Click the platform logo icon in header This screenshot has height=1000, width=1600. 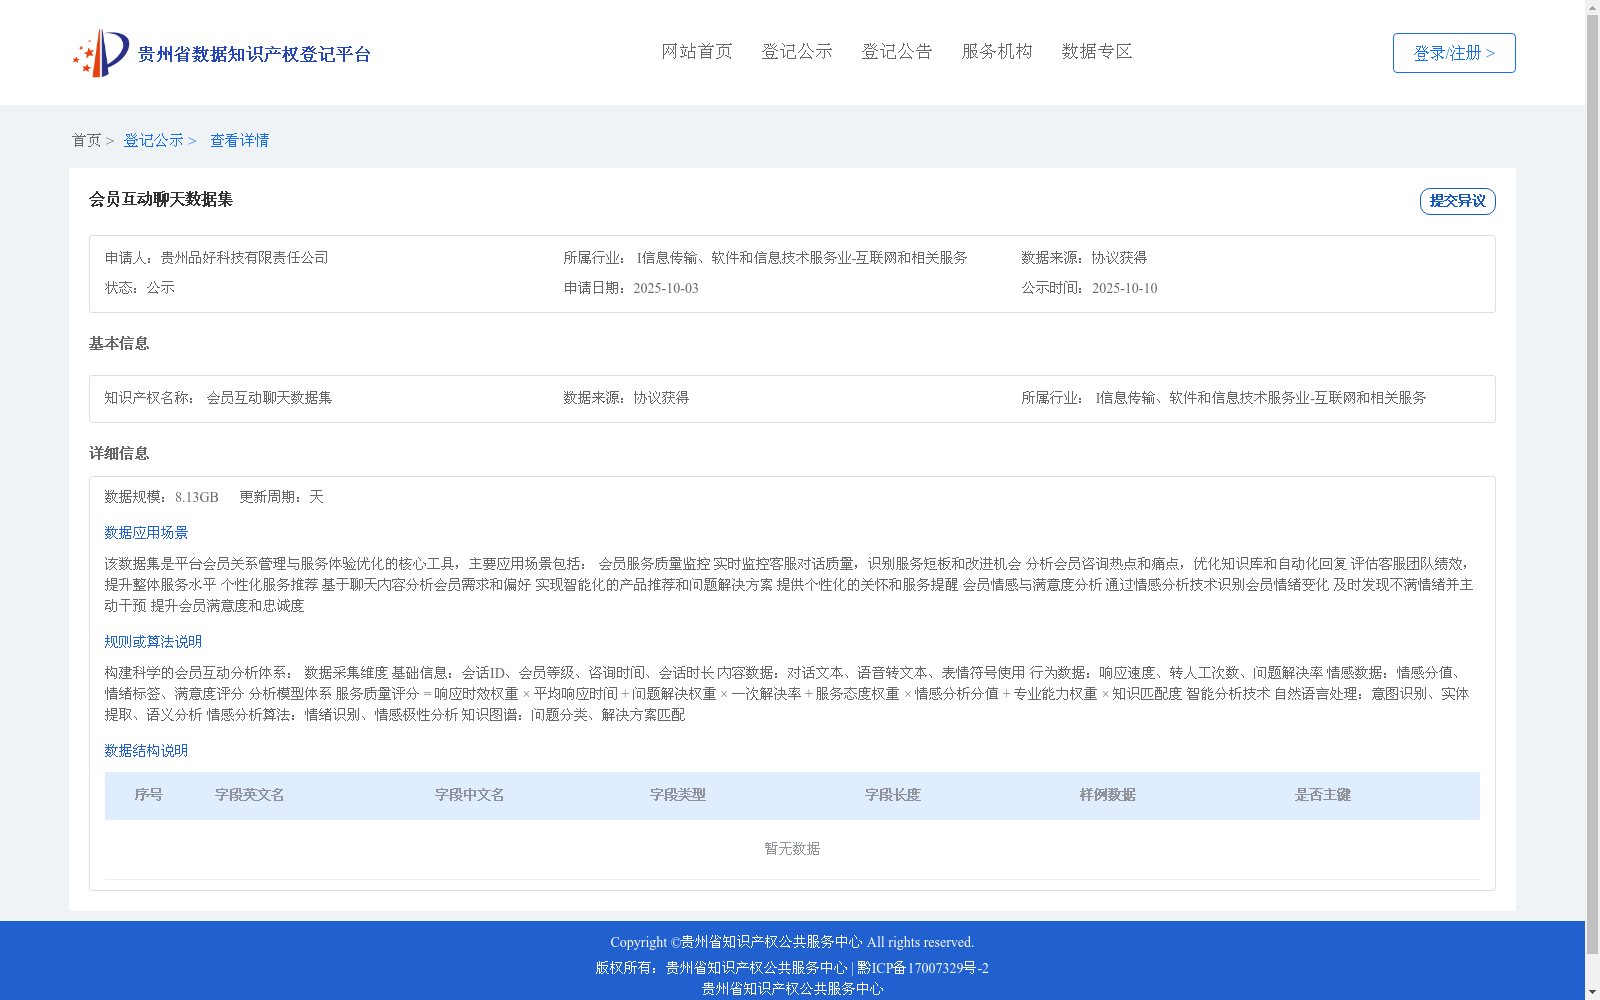(101, 53)
